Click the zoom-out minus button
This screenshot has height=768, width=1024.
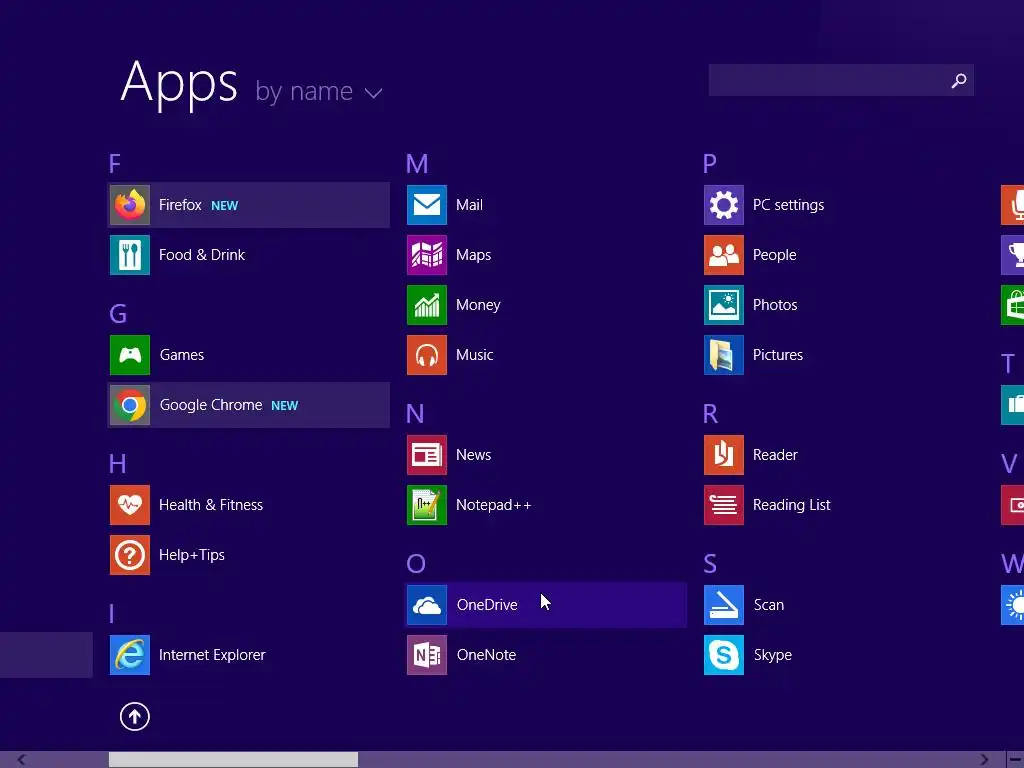[1015, 760]
